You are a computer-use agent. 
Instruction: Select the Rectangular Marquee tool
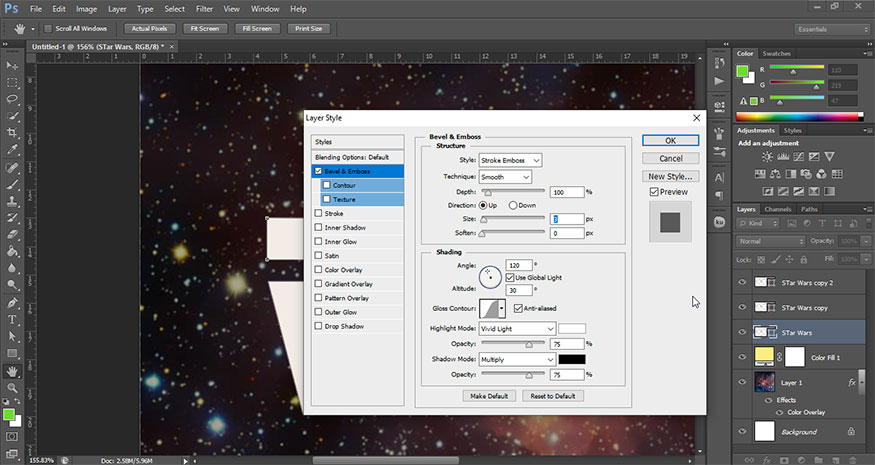pos(12,83)
